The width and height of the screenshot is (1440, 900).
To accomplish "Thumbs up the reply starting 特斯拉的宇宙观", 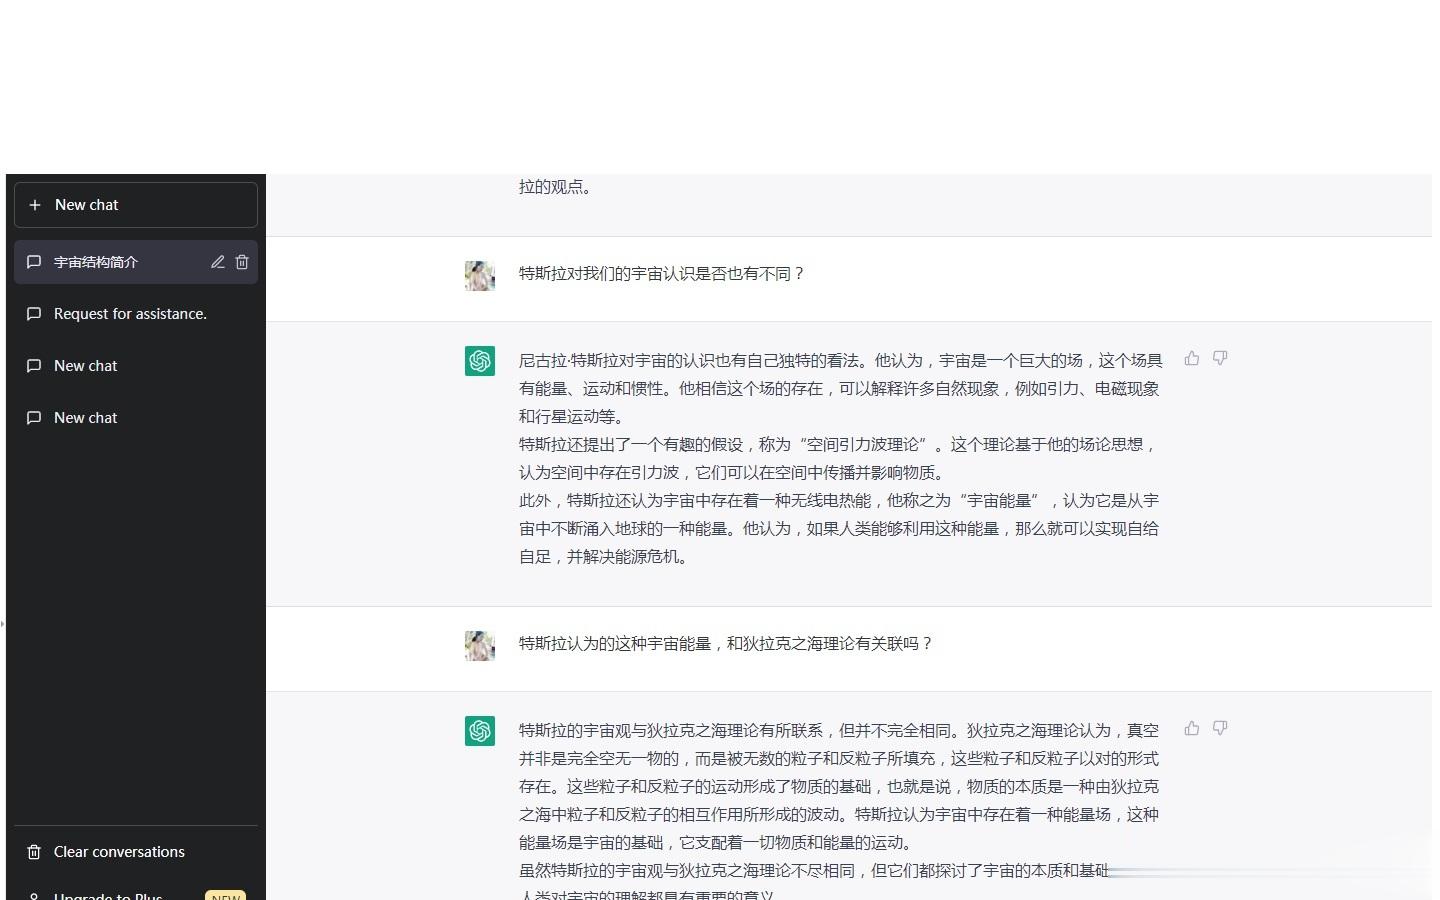I will click(1192, 728).
